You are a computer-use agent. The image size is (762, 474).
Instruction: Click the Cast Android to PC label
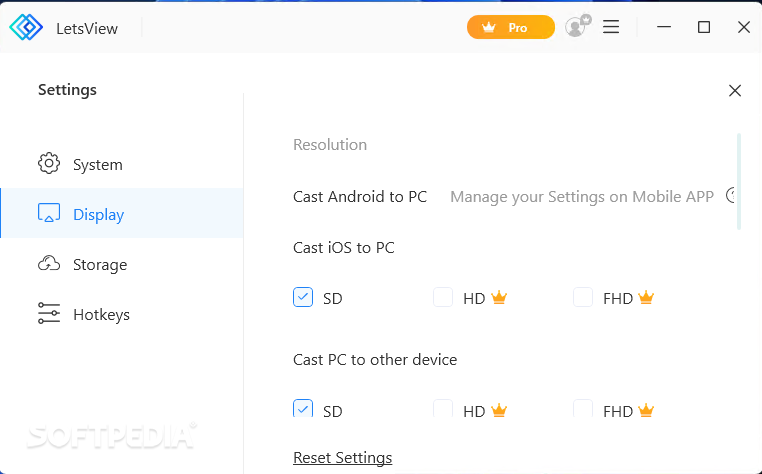pyautogui.click(x=360, y=196)
